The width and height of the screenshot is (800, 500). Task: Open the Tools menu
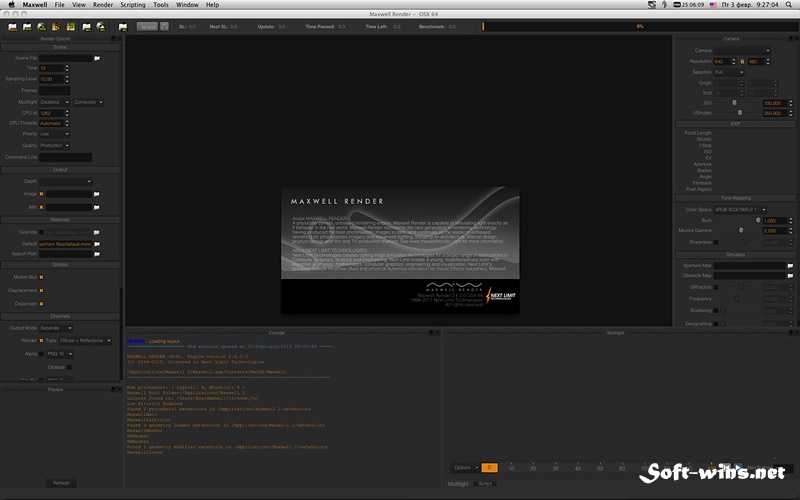(161, 5)
